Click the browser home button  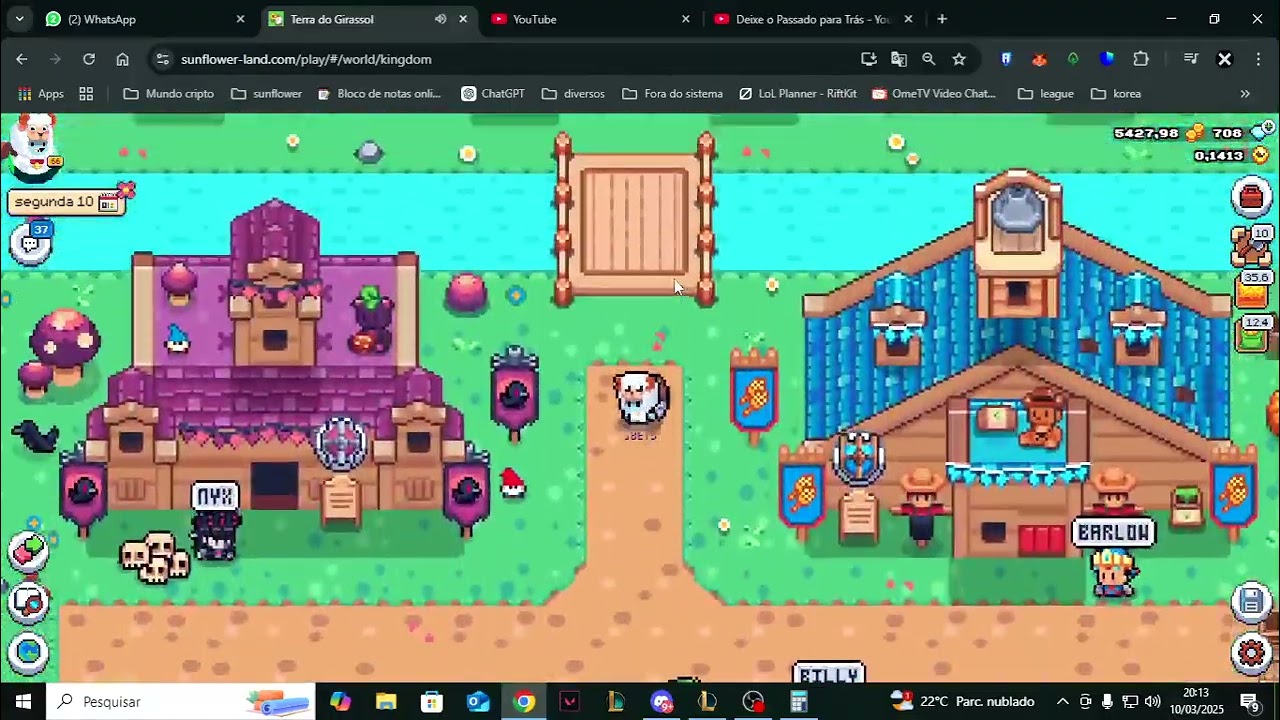click(122, 59)
